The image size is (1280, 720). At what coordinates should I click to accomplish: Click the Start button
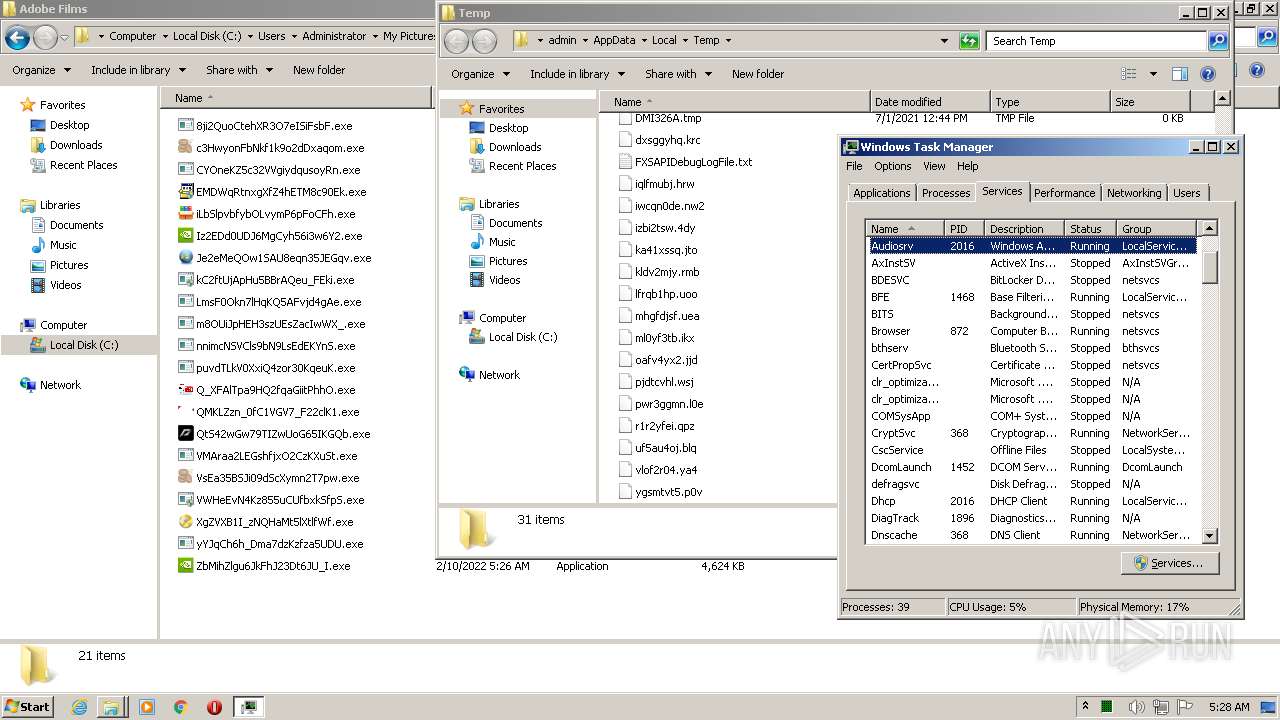pos(28,707)
